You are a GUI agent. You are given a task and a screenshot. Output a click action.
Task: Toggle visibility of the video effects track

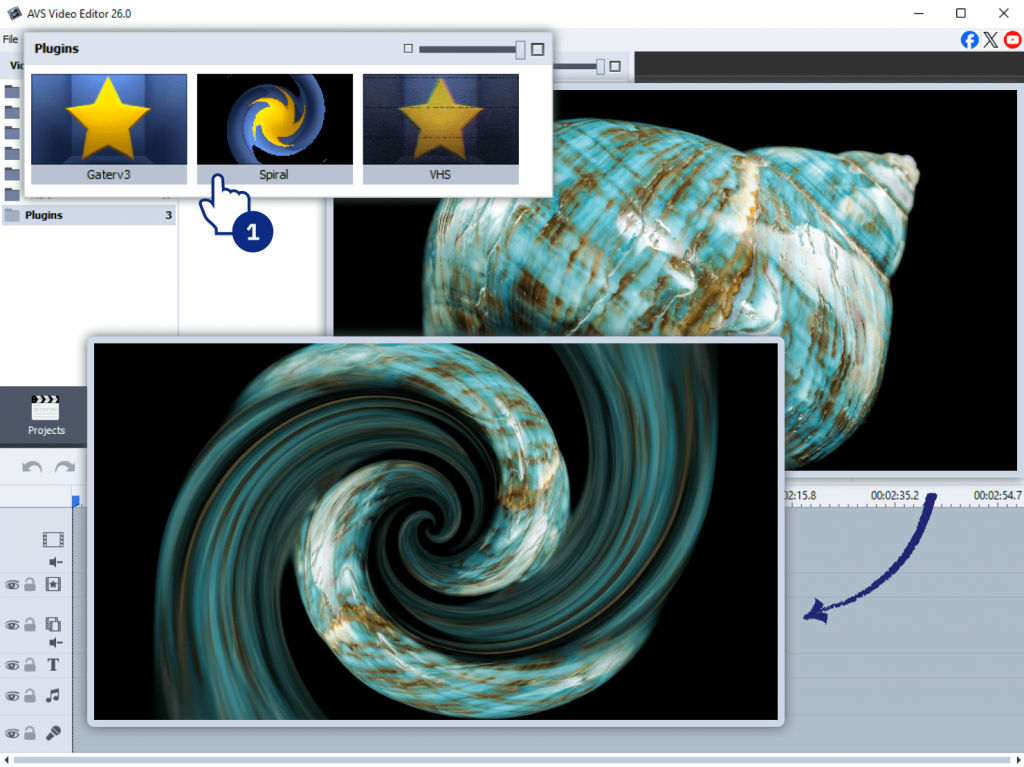tap(12, 585)
